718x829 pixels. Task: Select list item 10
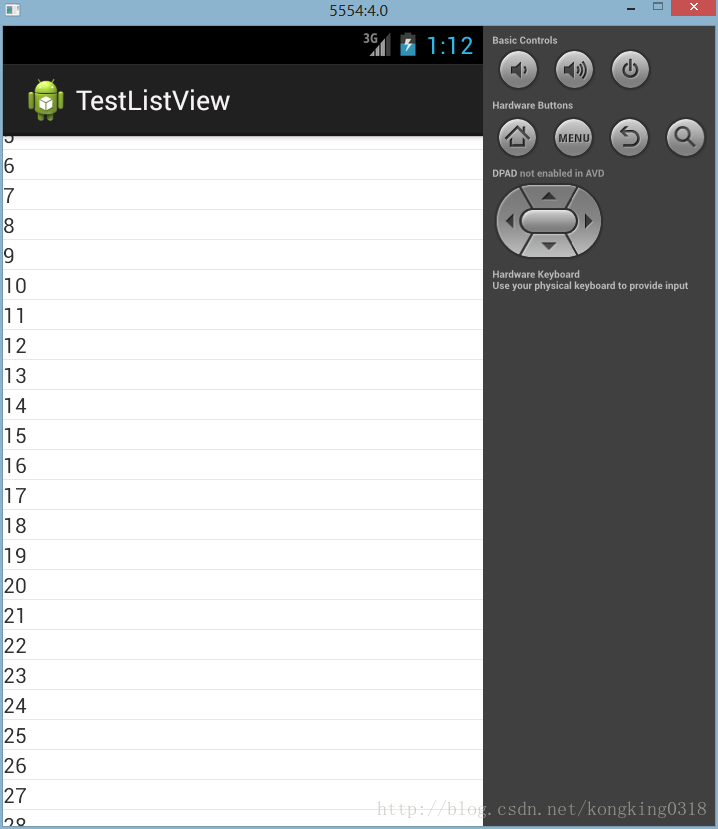point(243,285)
